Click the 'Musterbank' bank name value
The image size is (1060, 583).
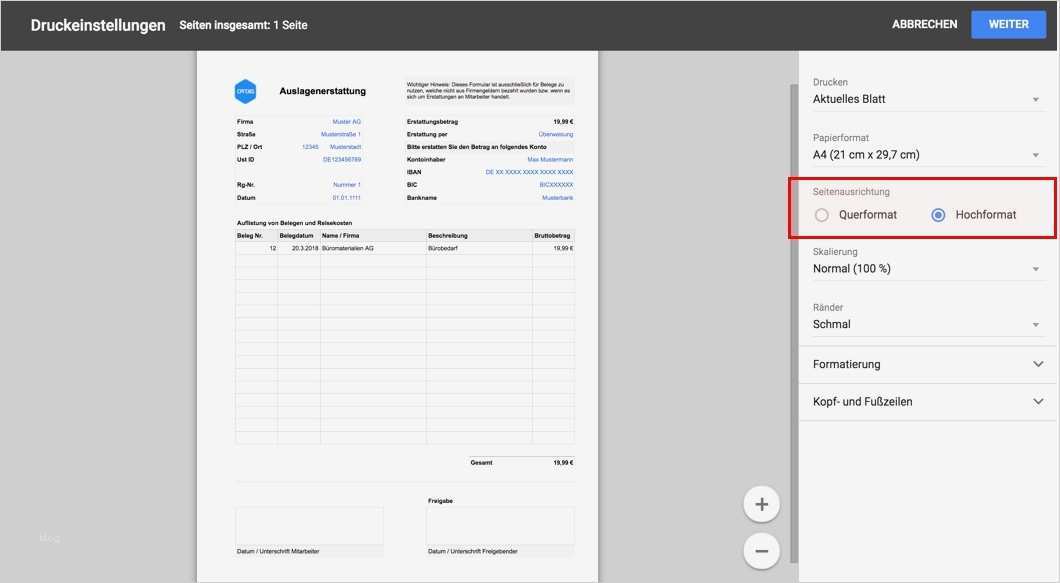[x=558, y=197]
